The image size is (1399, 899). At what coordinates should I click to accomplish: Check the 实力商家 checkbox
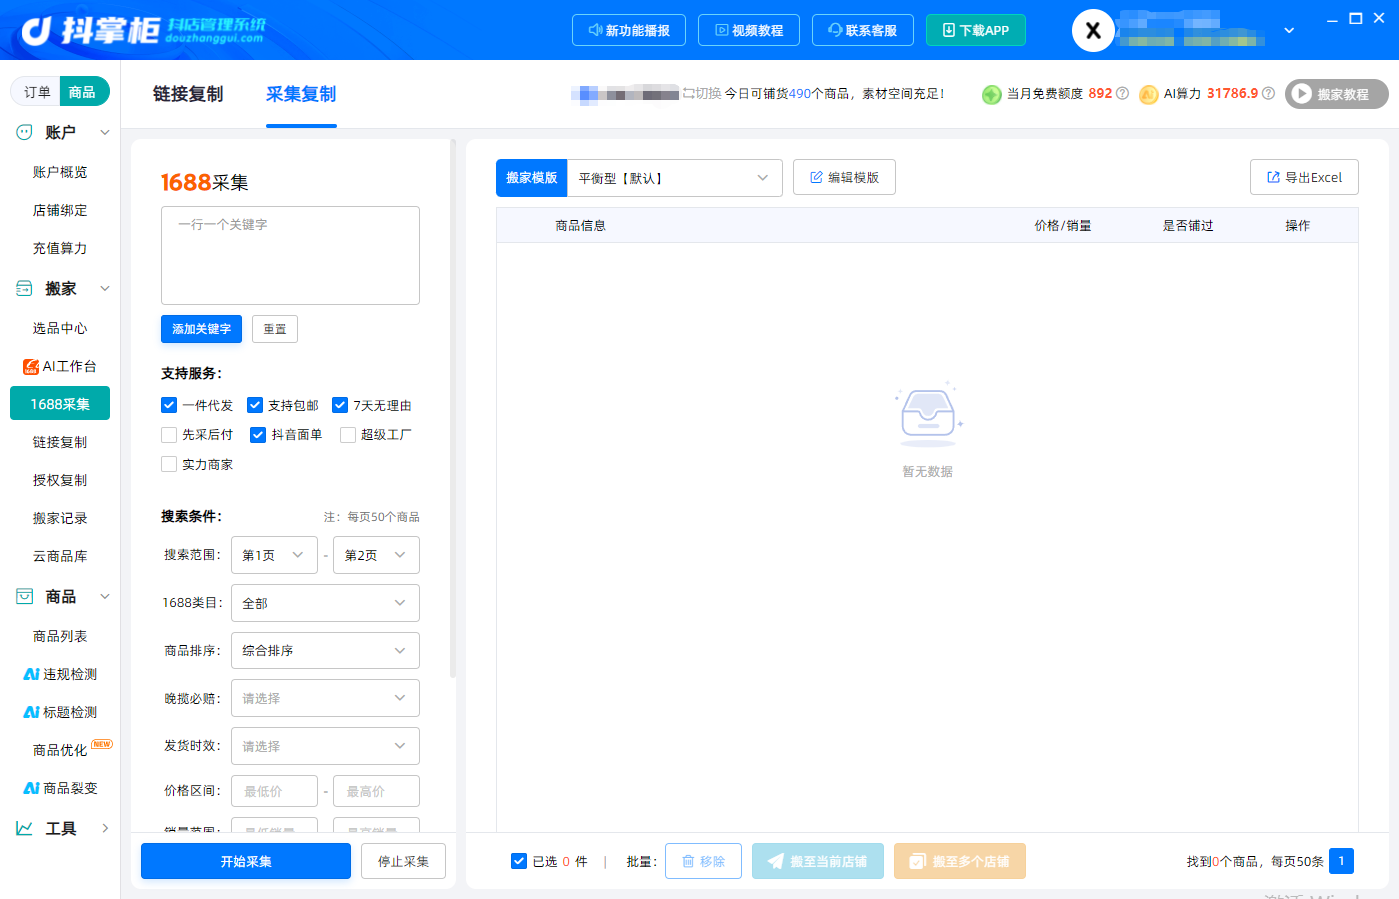[169, 464]
